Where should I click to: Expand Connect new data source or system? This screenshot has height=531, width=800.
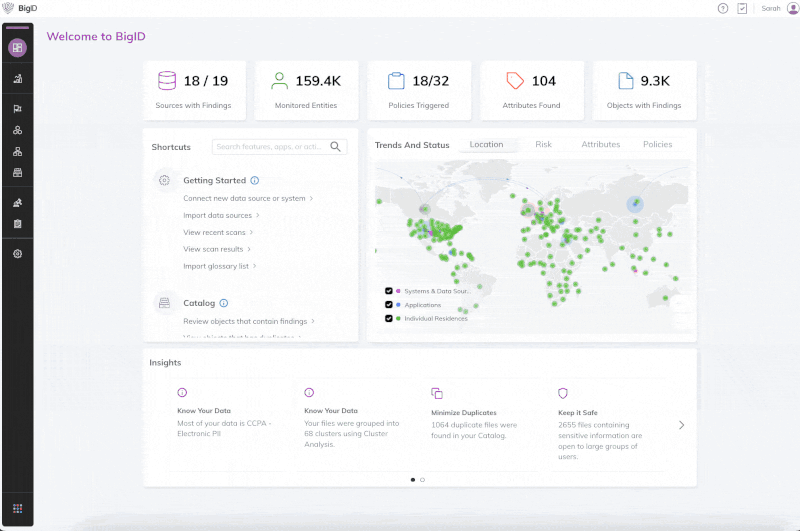(x=247, y=198)
